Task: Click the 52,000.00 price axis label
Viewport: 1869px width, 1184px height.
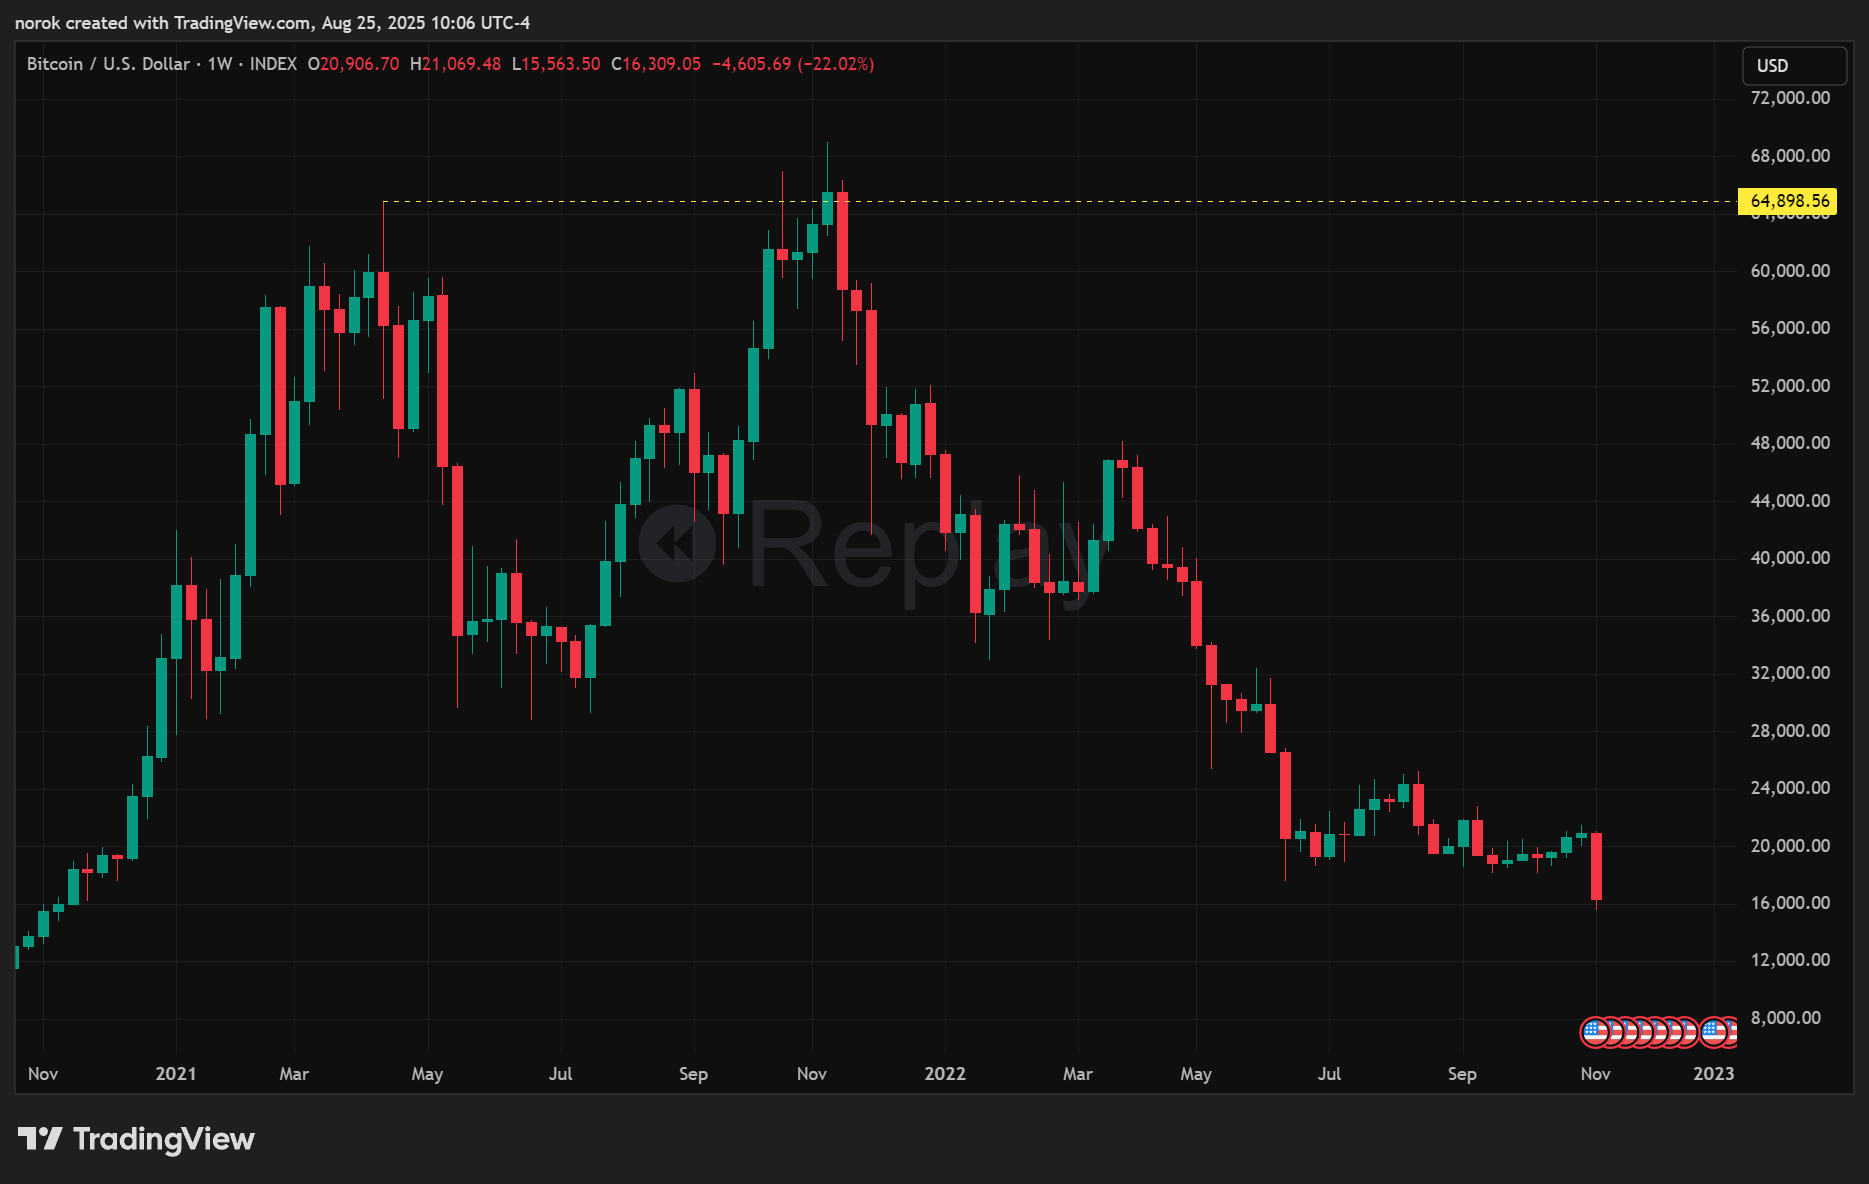Action: pyautogui.click(x=1790, y=386)
